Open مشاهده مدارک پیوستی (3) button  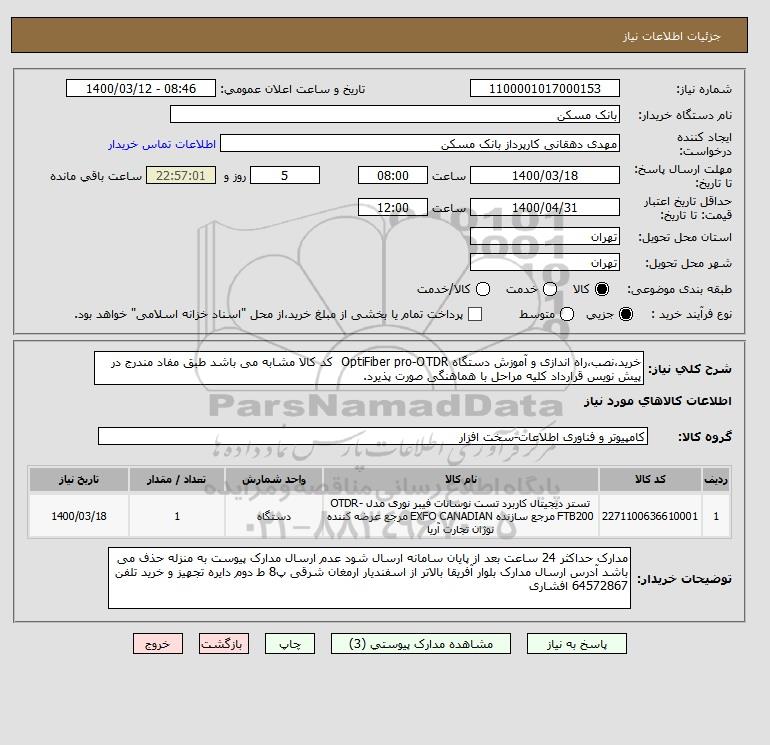click(x=421, y=644)
